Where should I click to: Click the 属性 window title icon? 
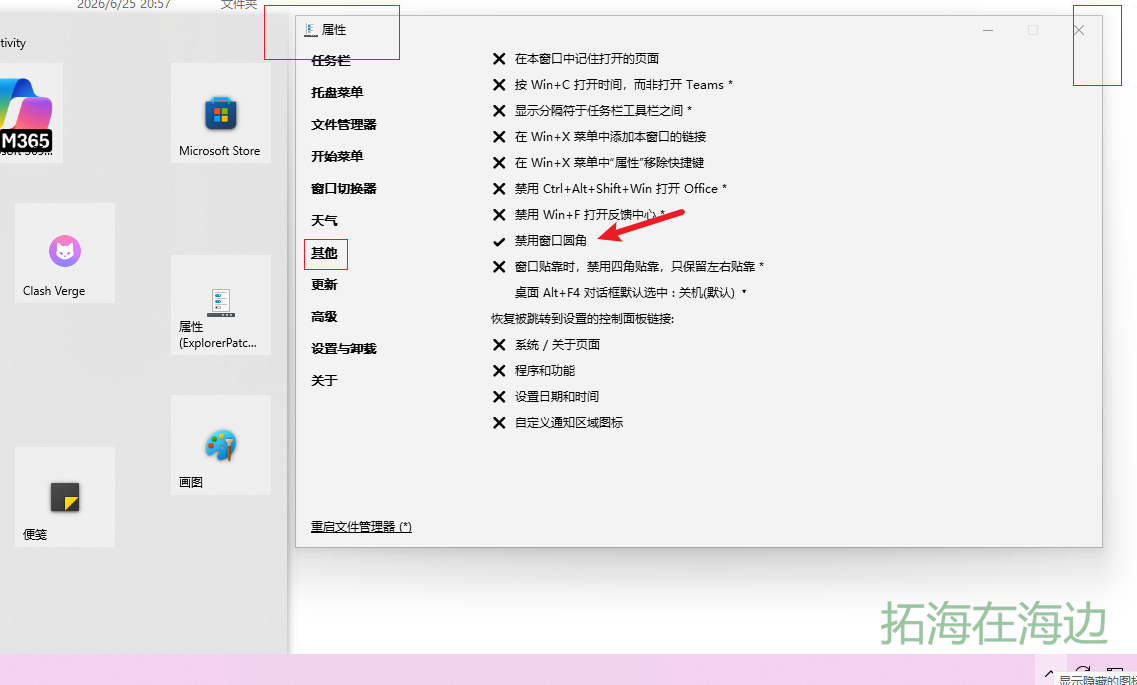click(311, 30)
